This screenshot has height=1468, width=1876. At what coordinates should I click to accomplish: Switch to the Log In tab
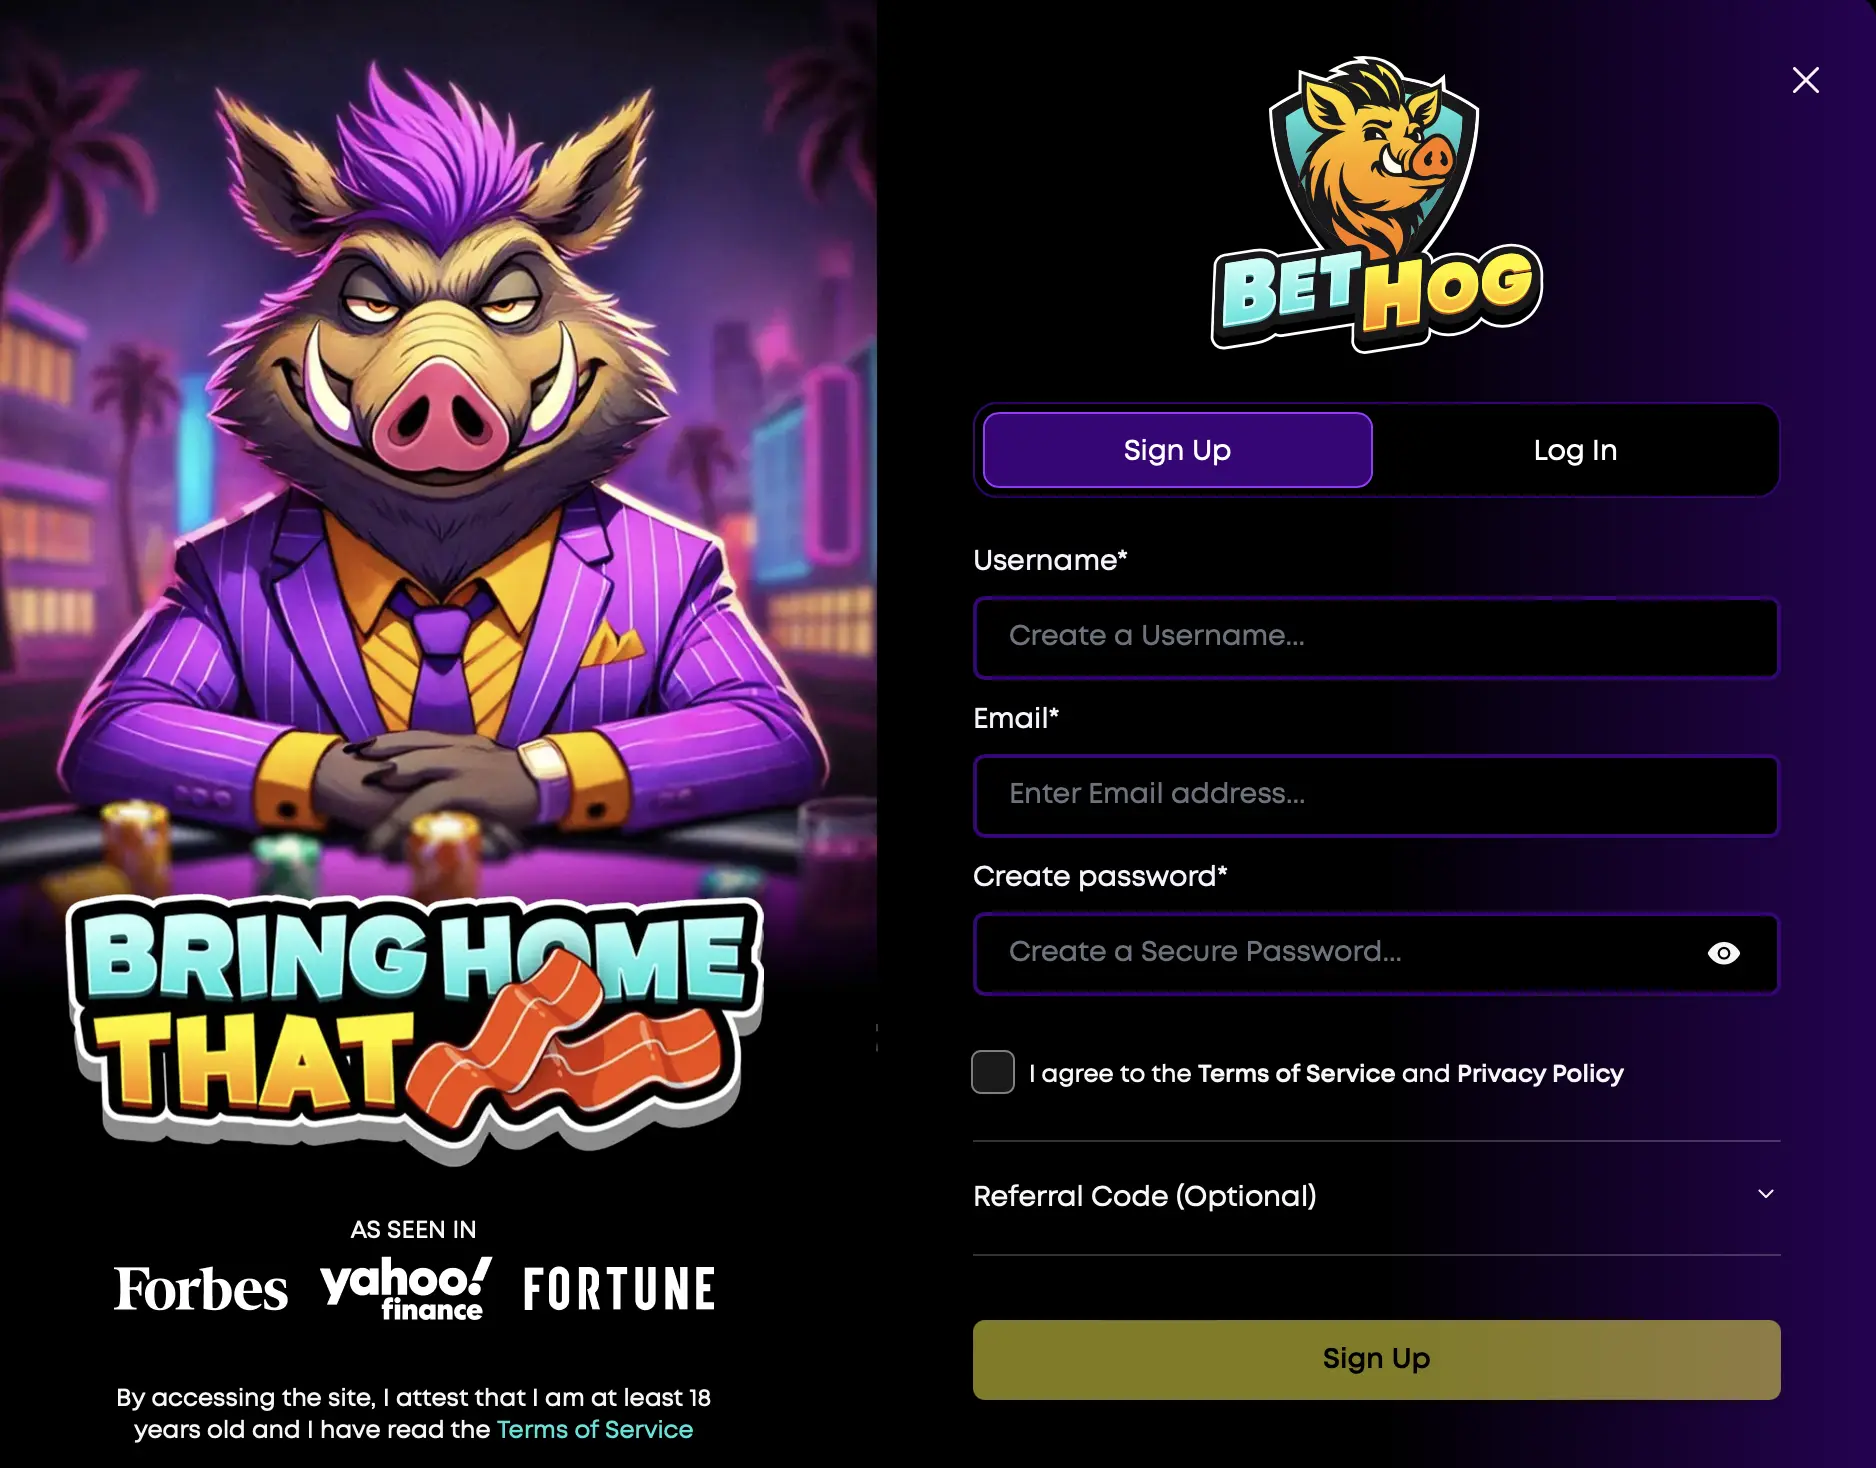pyautogui.click(x=1575, y=450)
